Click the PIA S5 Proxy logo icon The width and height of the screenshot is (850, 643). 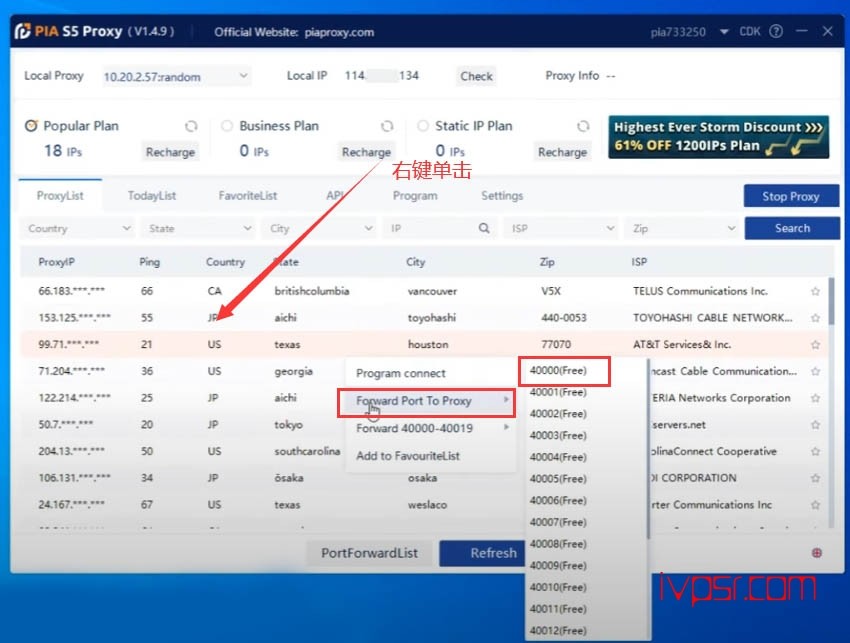[23, 31]
